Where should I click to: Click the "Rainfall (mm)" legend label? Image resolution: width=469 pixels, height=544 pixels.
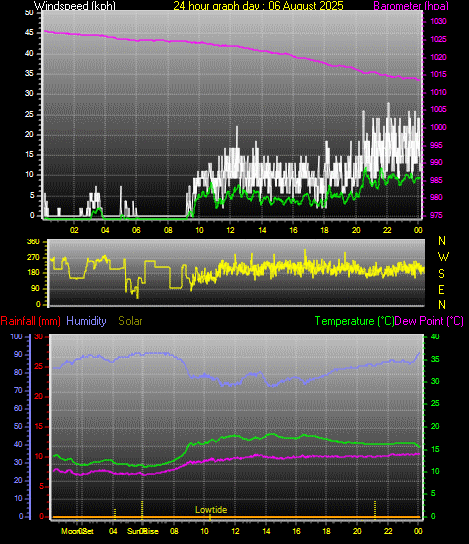coord(31,321)
